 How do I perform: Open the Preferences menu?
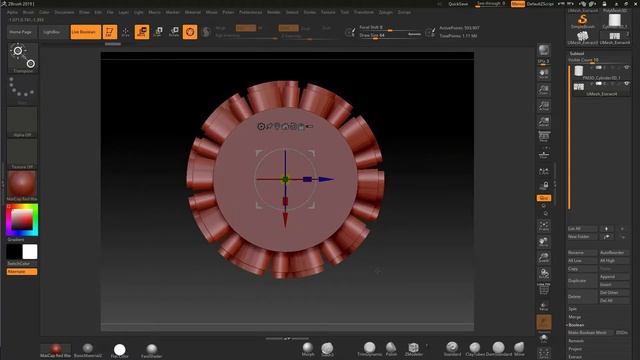coord(251,12)
